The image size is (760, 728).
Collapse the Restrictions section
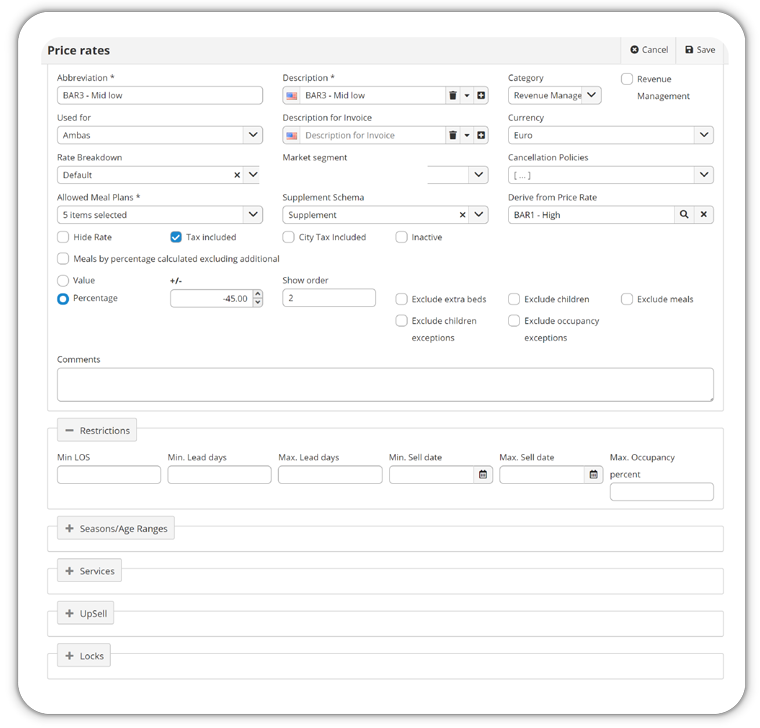[97, 430]
